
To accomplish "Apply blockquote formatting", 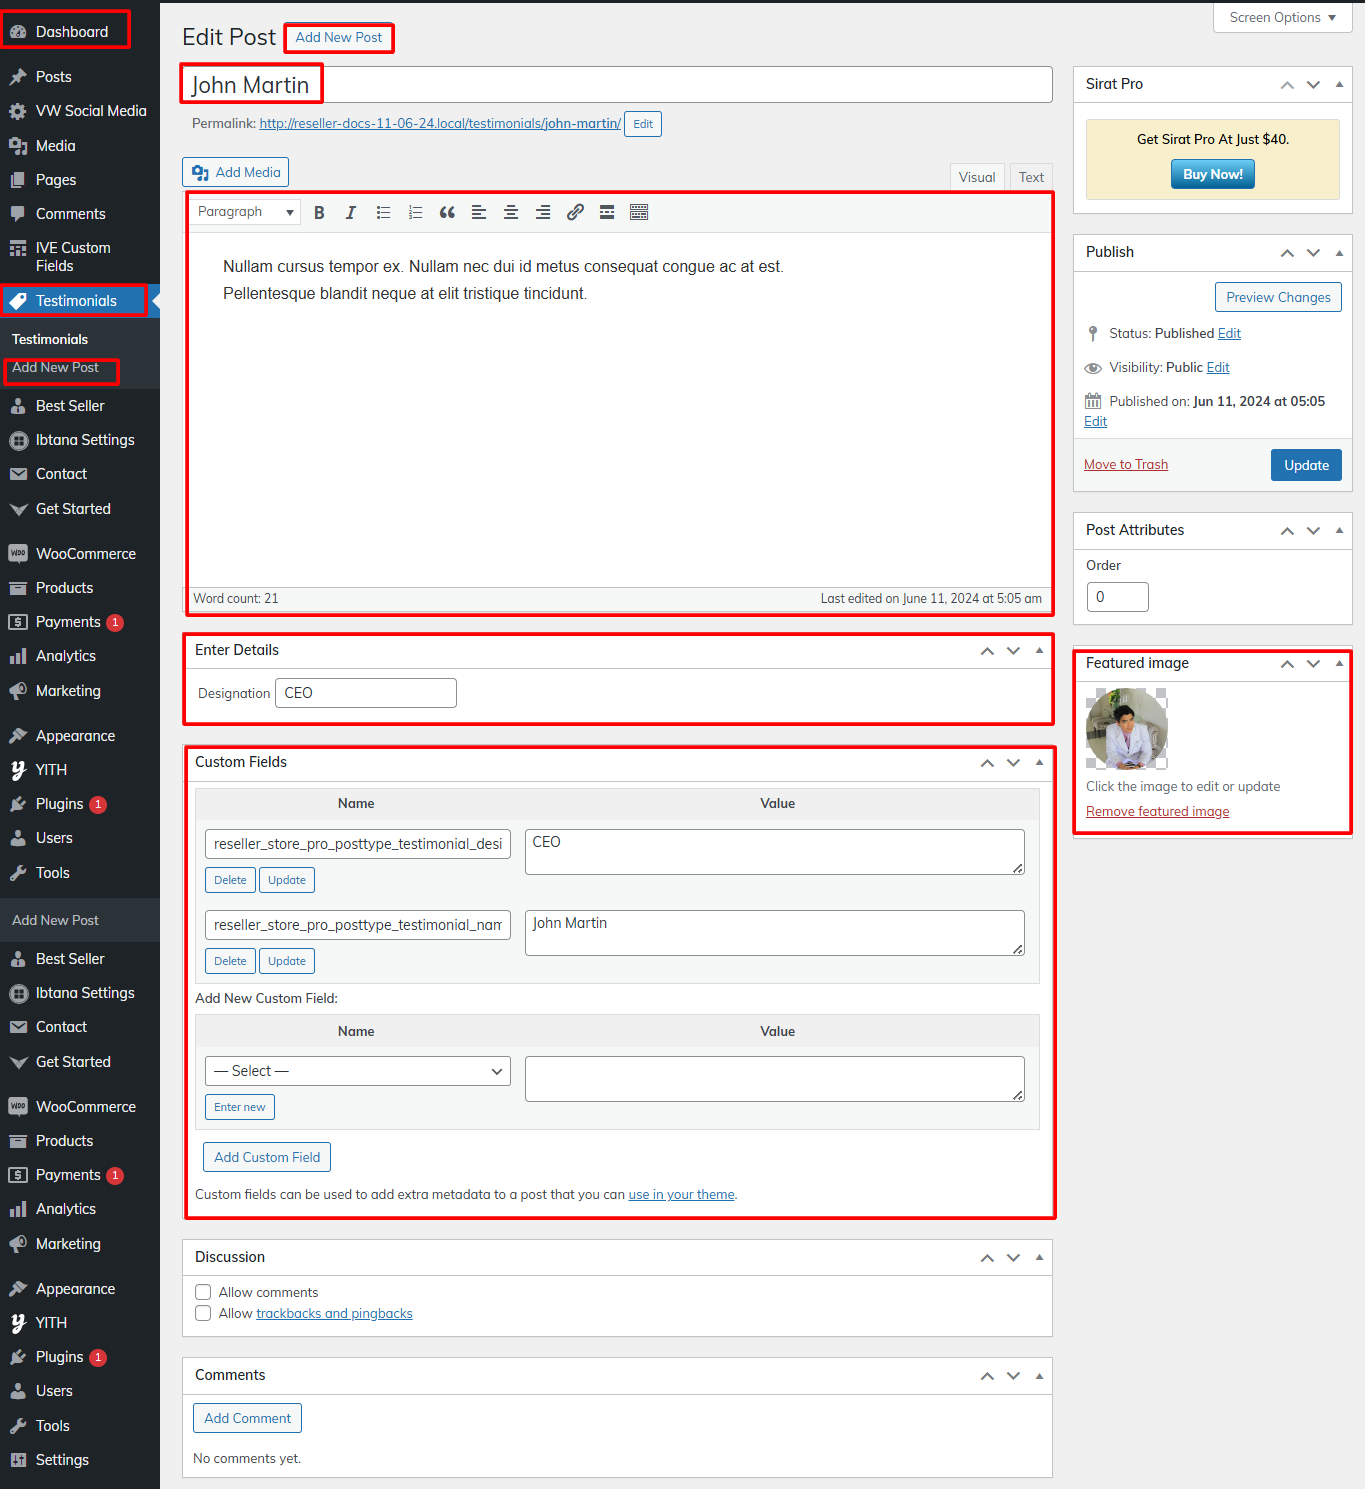I will point(447,212).
